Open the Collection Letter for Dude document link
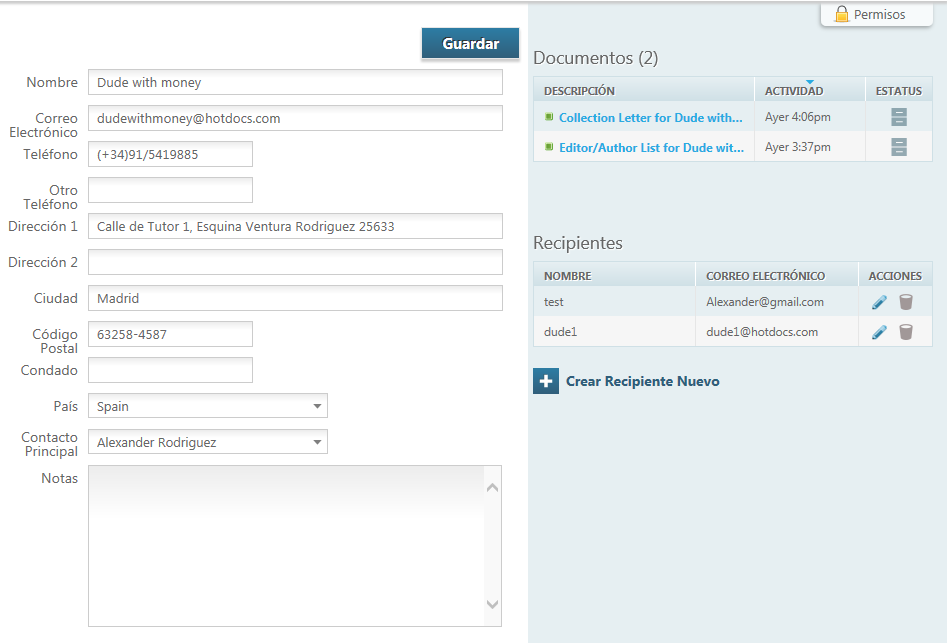947x643 pixels. [x=650, y=118]
